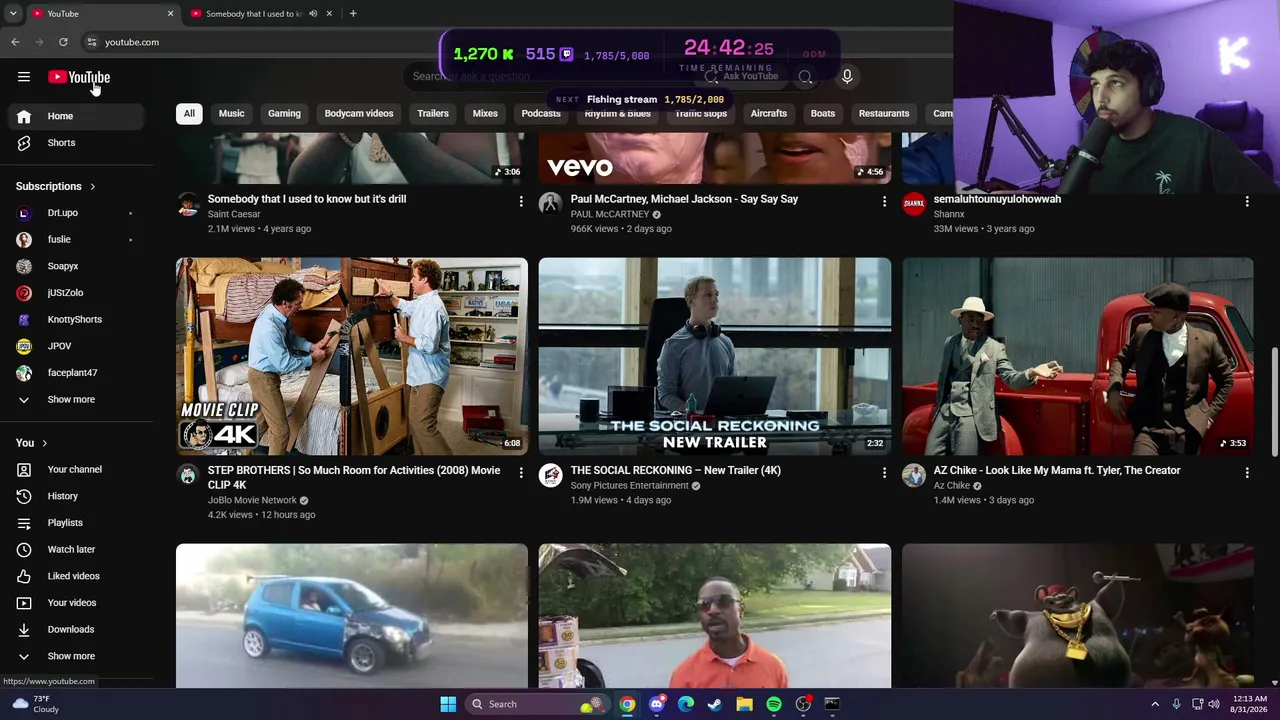This screenshot has width=1280, height=720.
Task: Open Microsoft Edge from the taskbar
Action: tap(686, 704)
